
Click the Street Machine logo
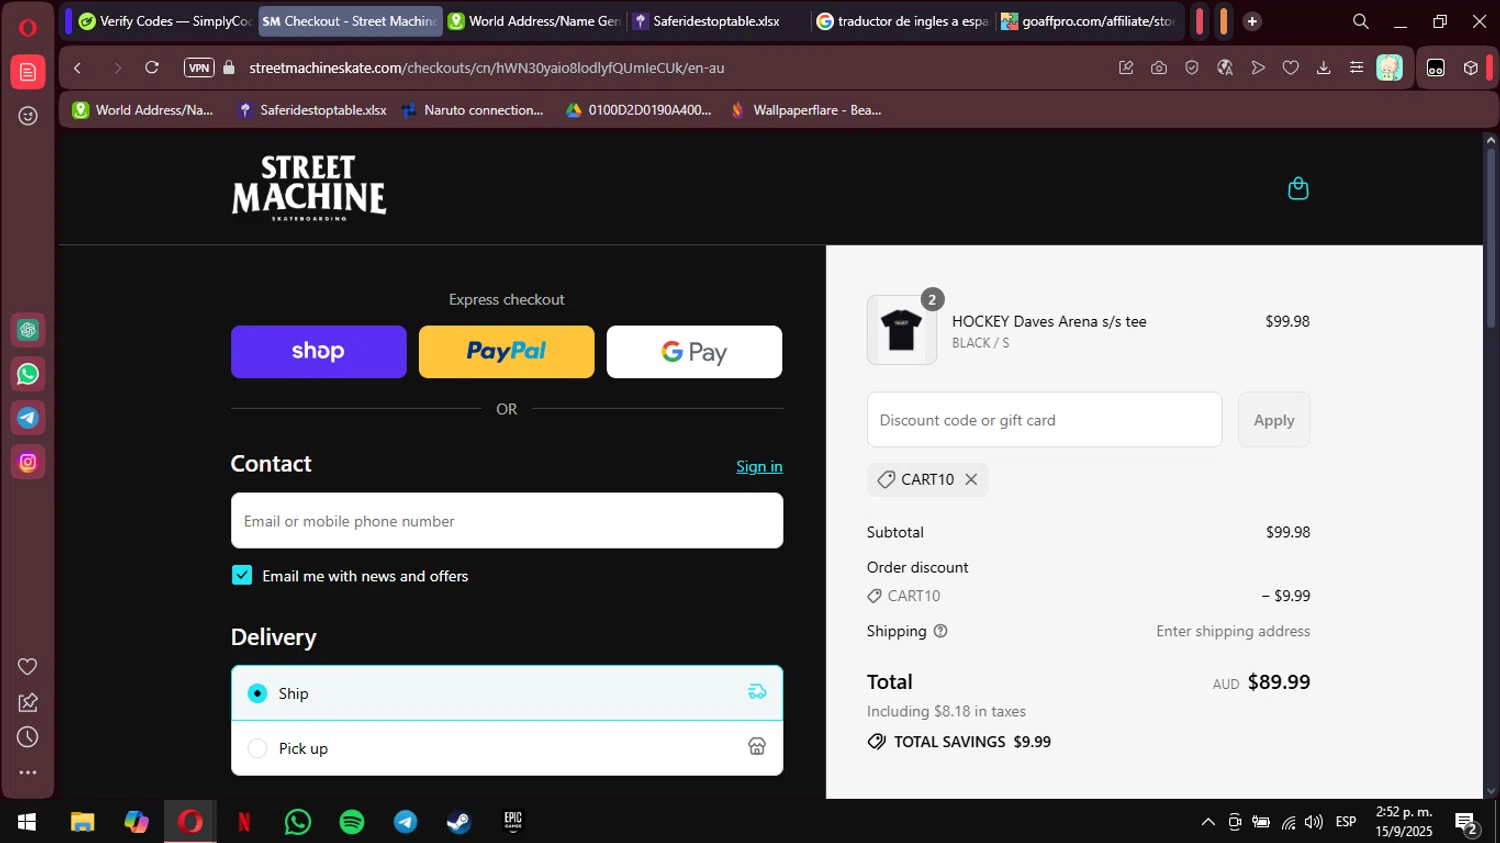[x=309, y=188]
